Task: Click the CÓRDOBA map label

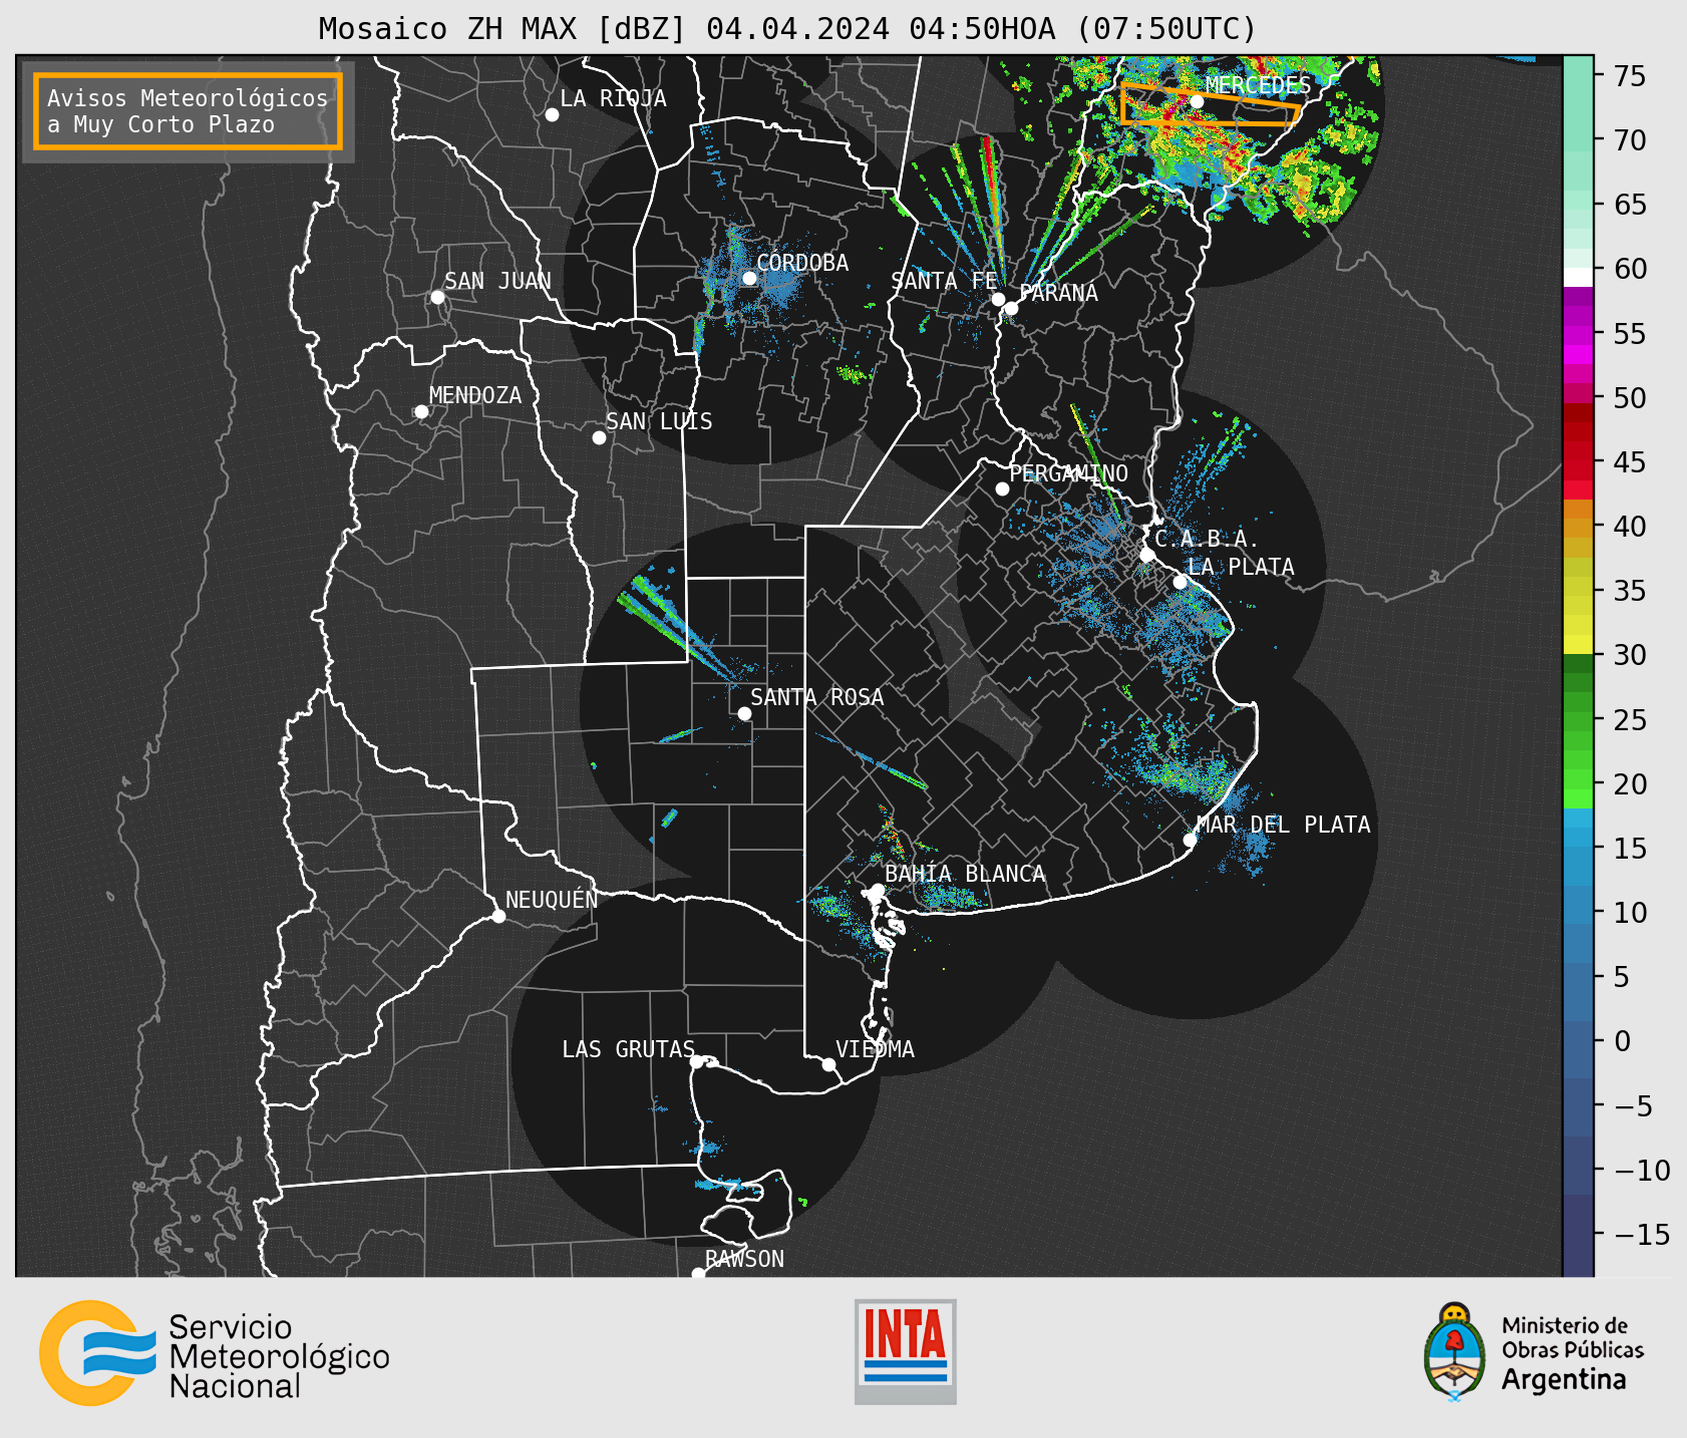Action: point(802,263)
